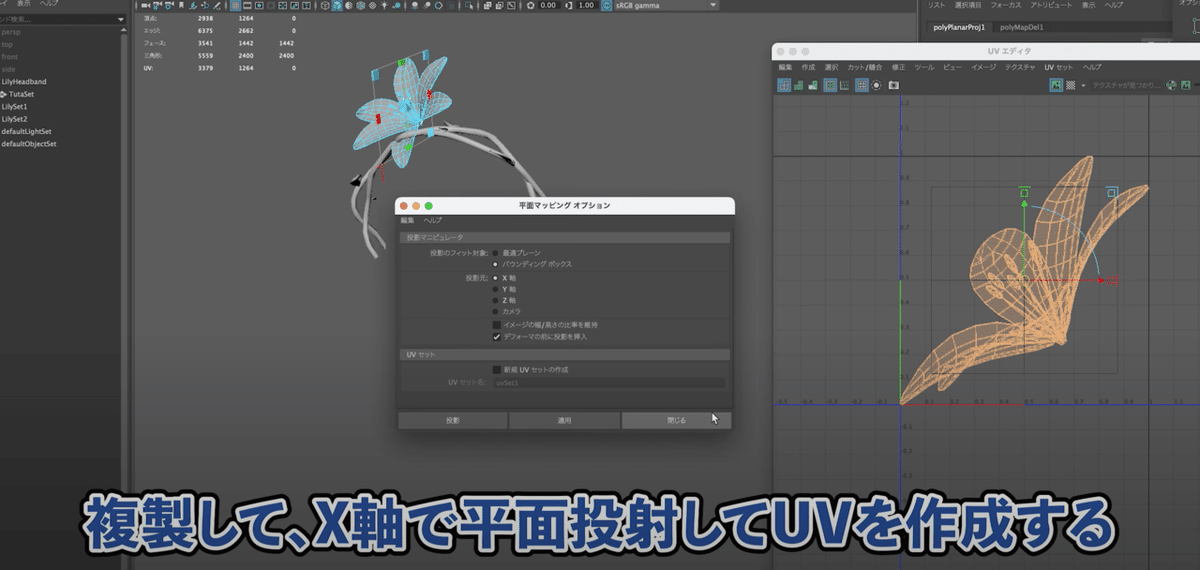This screenshot has width=1200, height=570.
Task: Toggle the isolate select icon in viewport toolbar
Action: [x=470, y=5]
